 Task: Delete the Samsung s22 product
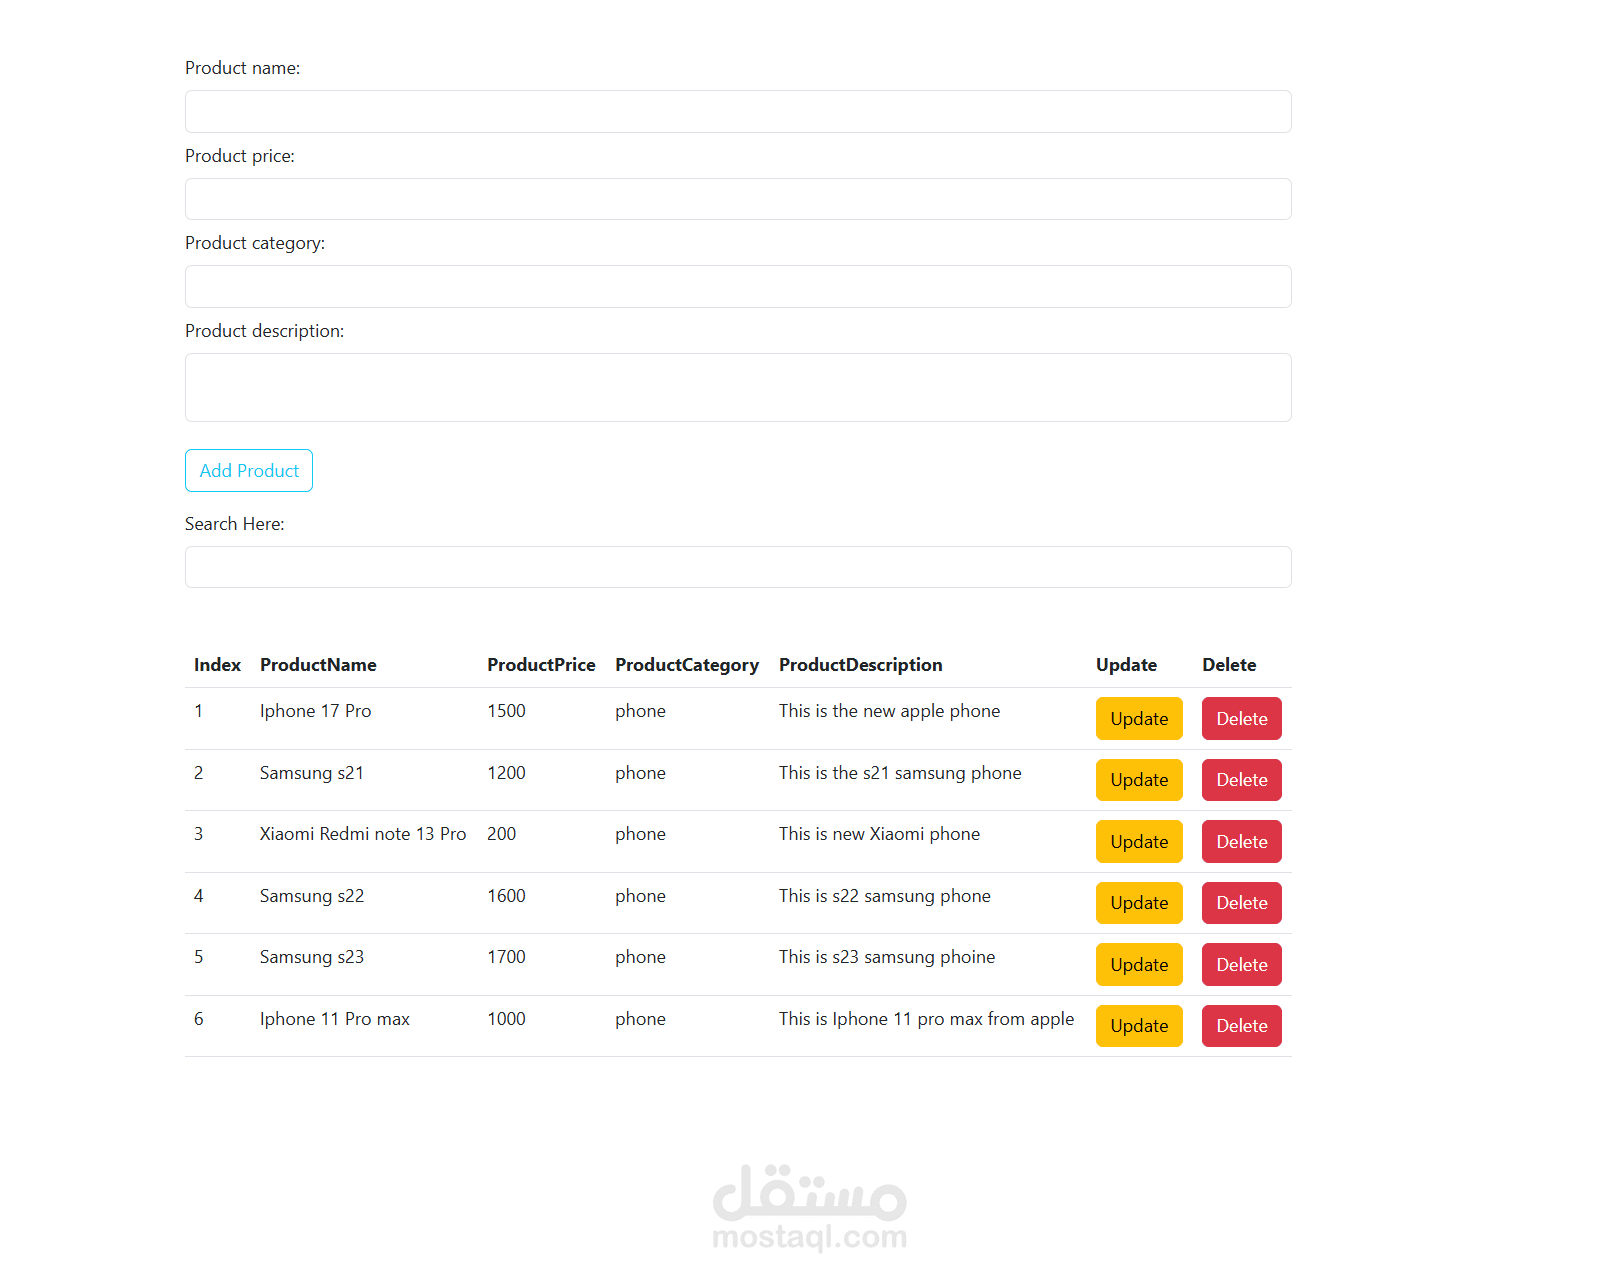[x=1242, y=903]
